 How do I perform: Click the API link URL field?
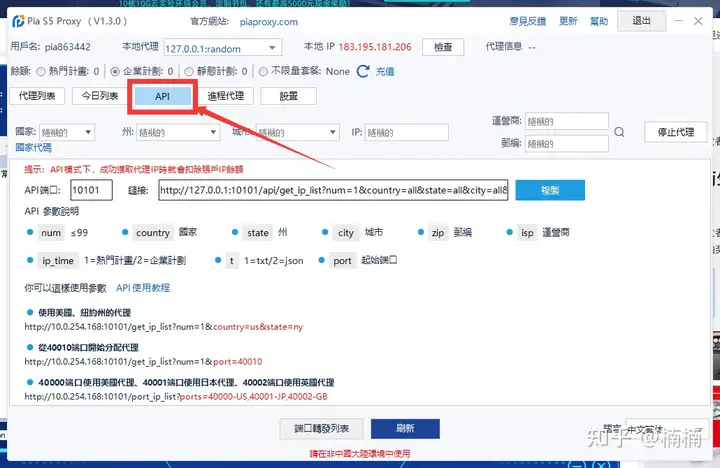(333, 190)
